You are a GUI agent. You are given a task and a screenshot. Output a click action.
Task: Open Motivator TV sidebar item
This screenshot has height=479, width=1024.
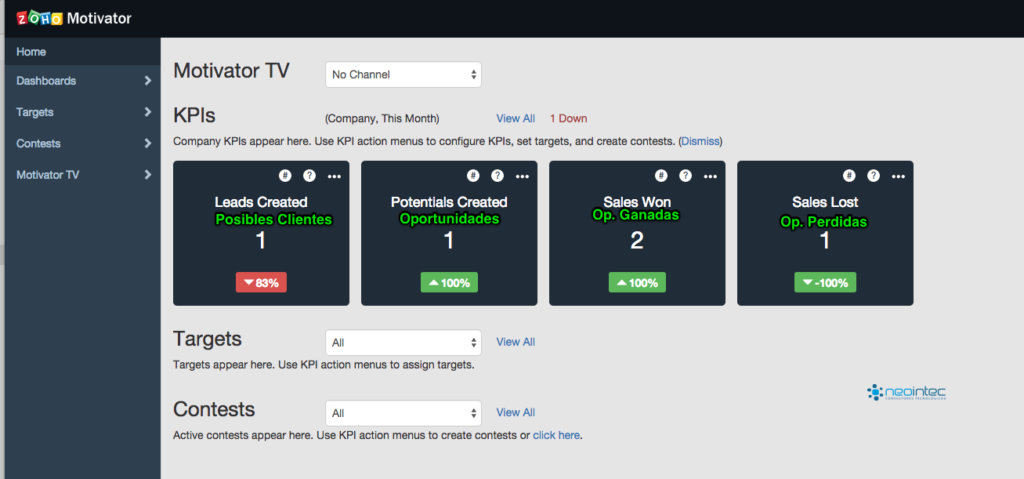point(82,175)
